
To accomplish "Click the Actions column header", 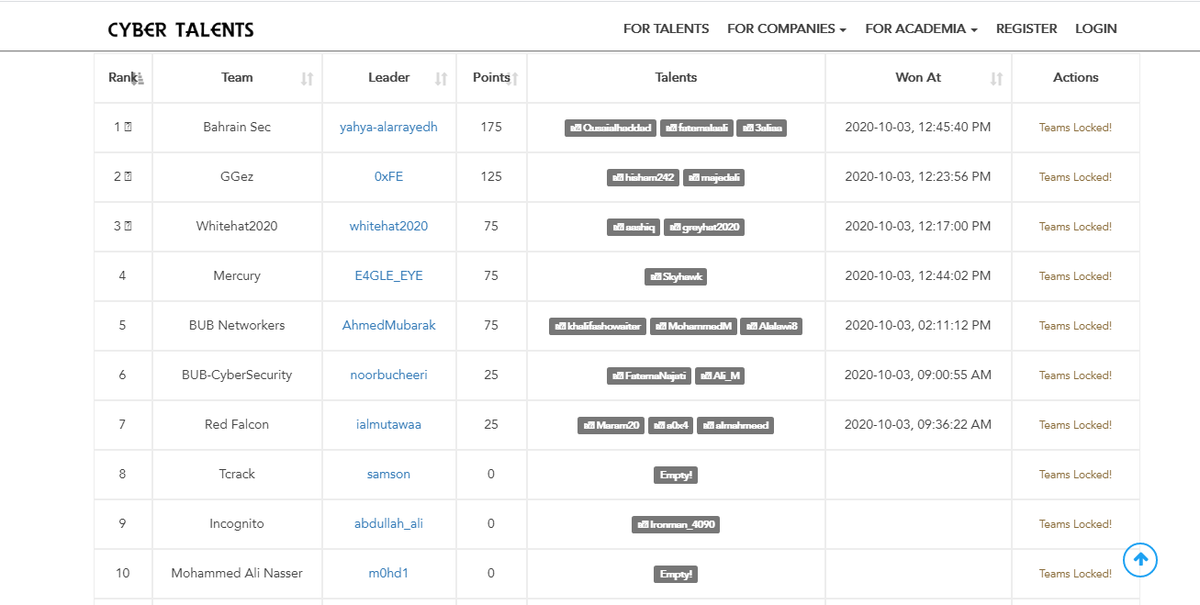I will [x=1076, y=77].
